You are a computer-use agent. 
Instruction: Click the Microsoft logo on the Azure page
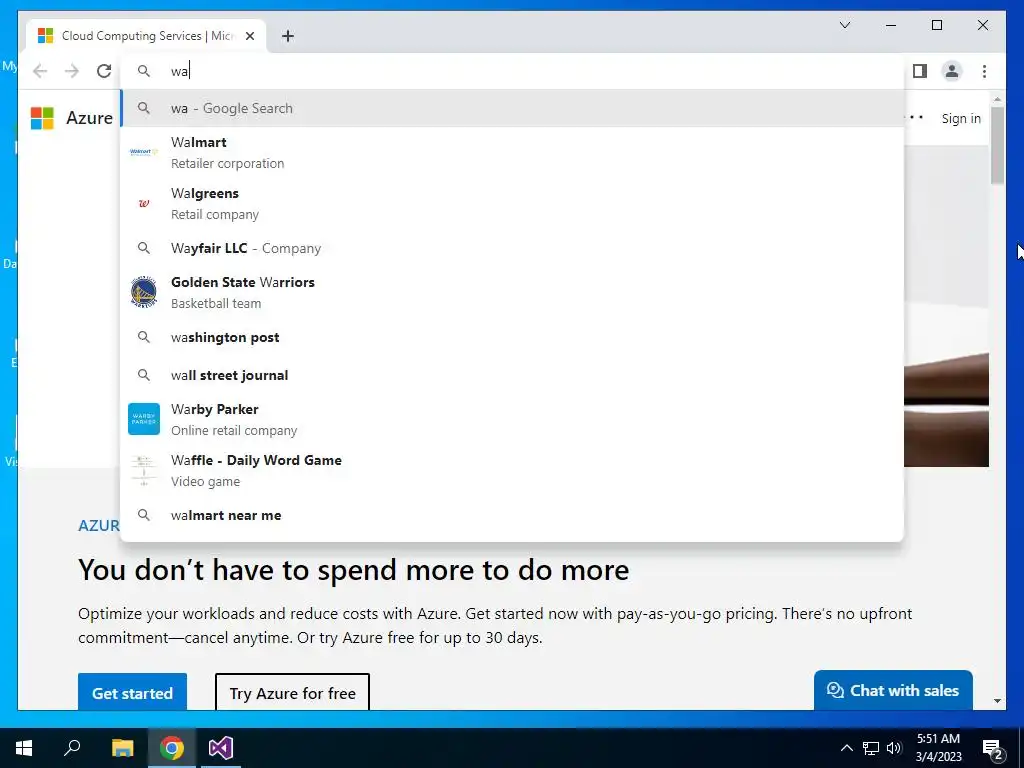coord(42,118)
